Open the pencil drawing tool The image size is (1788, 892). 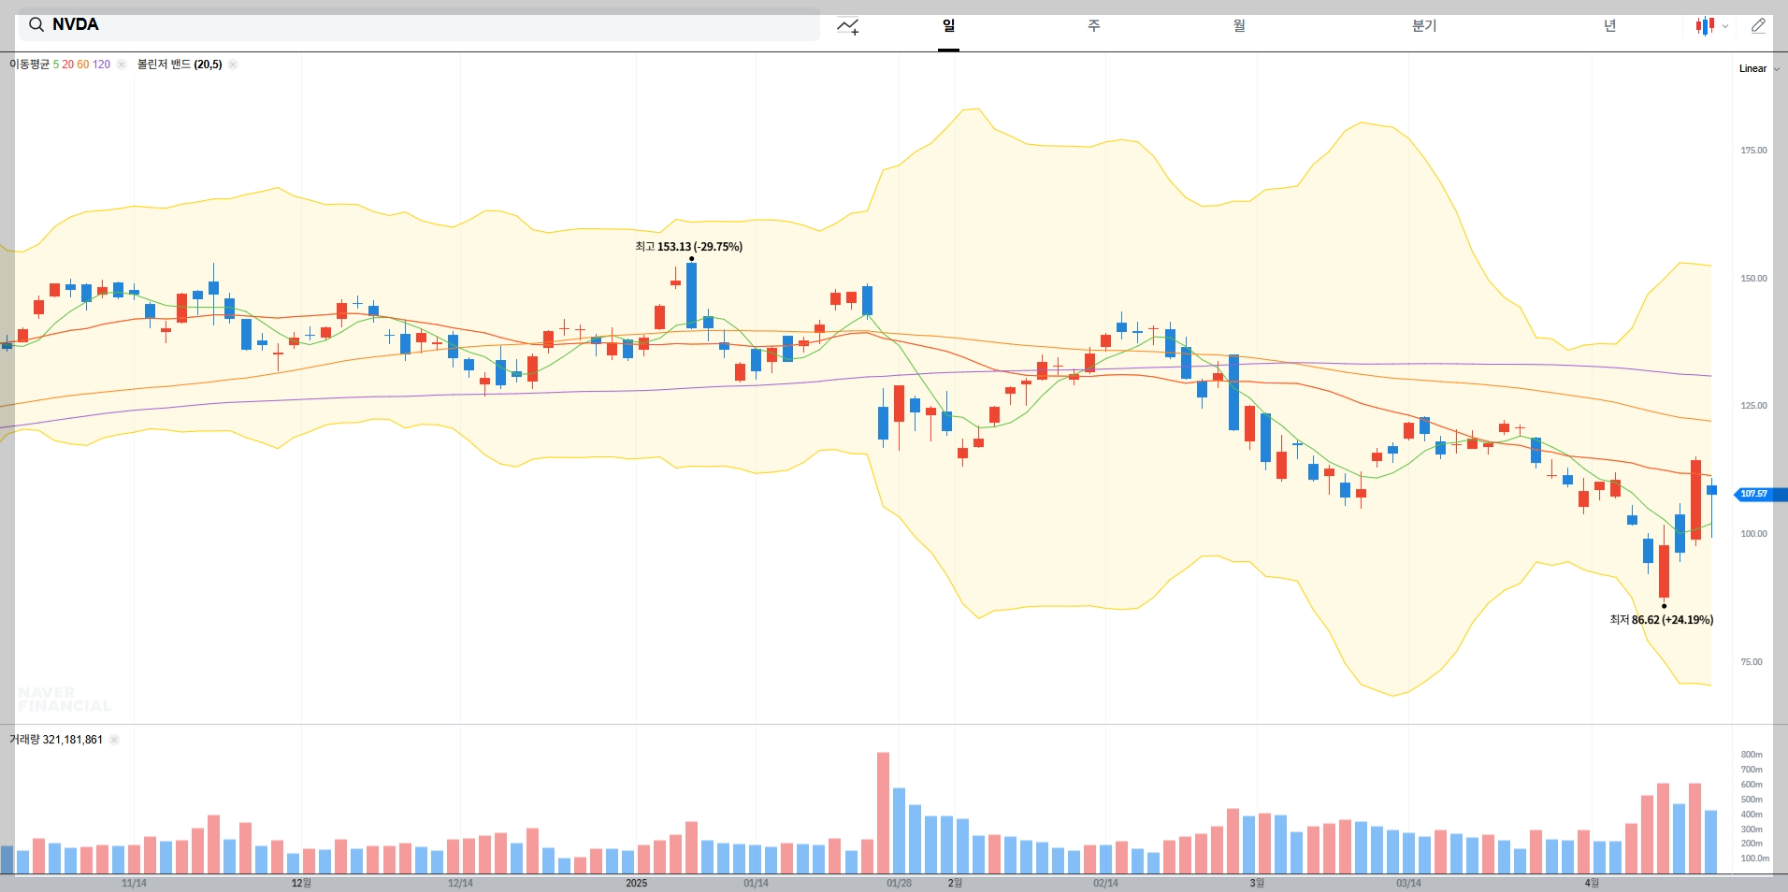tap(1758, 26)
